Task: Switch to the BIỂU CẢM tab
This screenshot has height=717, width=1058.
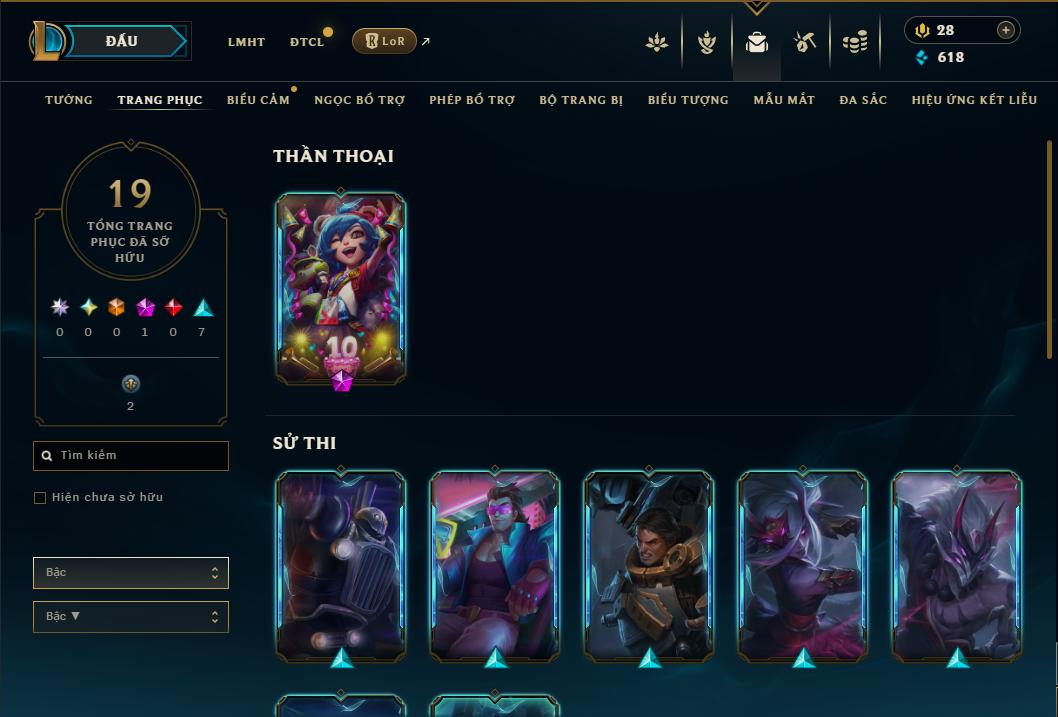Action: [x=258, y=100]
